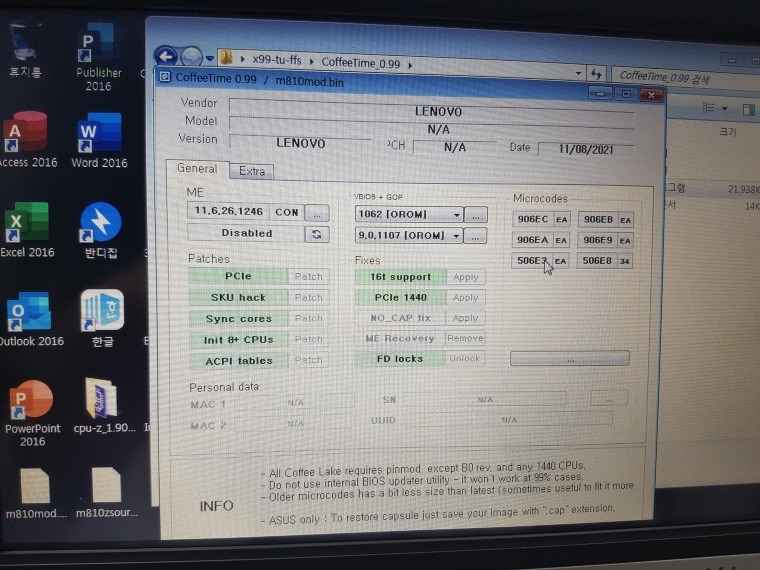Click Explorer back arrow button

pos(166,57)
